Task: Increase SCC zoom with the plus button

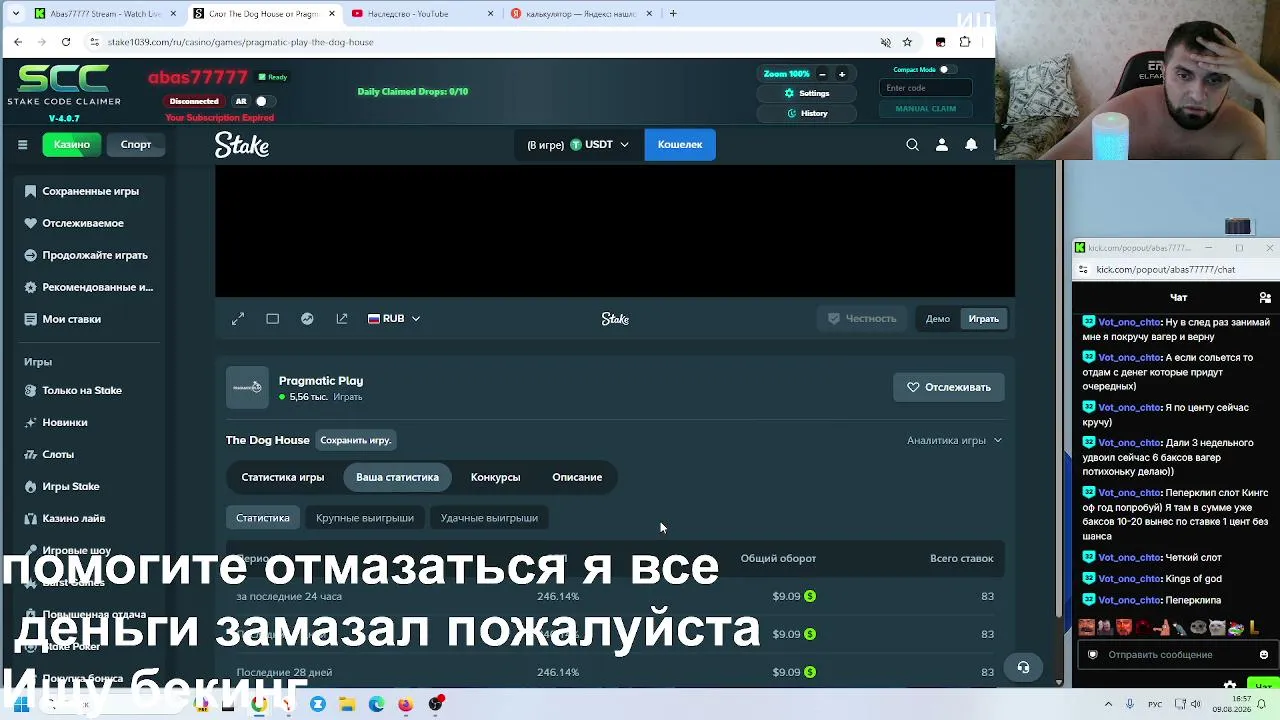Action: [x=841, y=74]
